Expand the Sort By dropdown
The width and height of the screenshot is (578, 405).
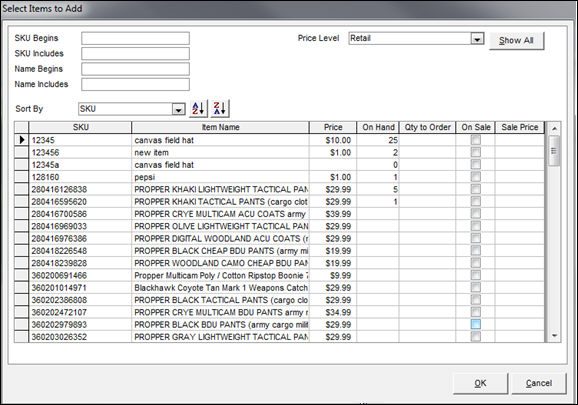[178, 109]
